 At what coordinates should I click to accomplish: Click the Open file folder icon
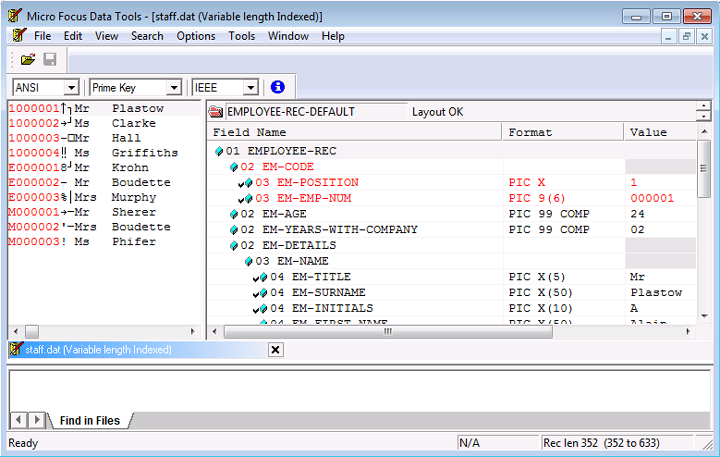tap(28, 60)
